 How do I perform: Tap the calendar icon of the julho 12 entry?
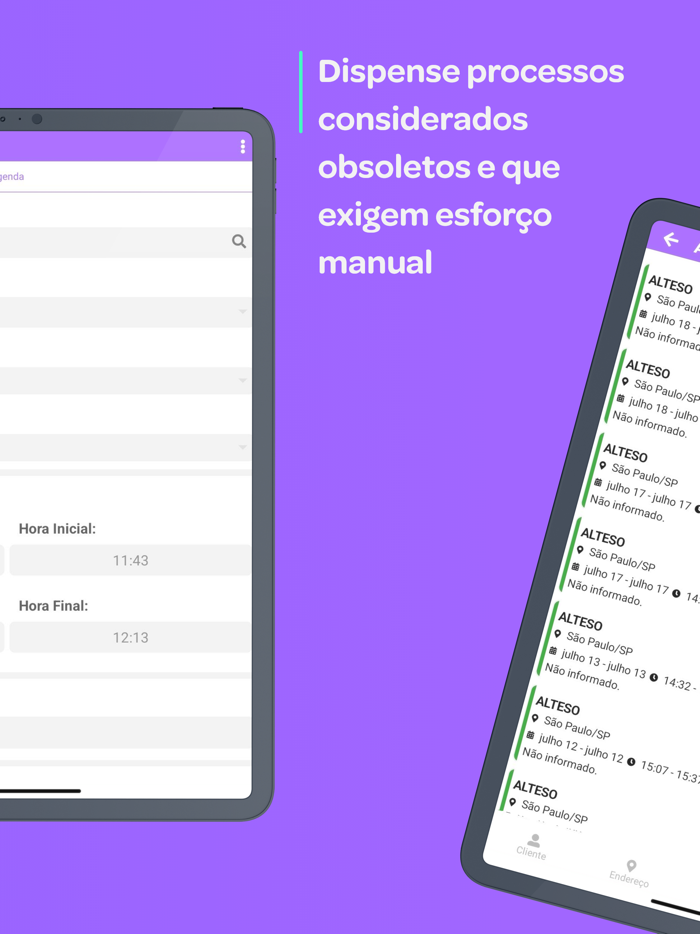(530, 735)
